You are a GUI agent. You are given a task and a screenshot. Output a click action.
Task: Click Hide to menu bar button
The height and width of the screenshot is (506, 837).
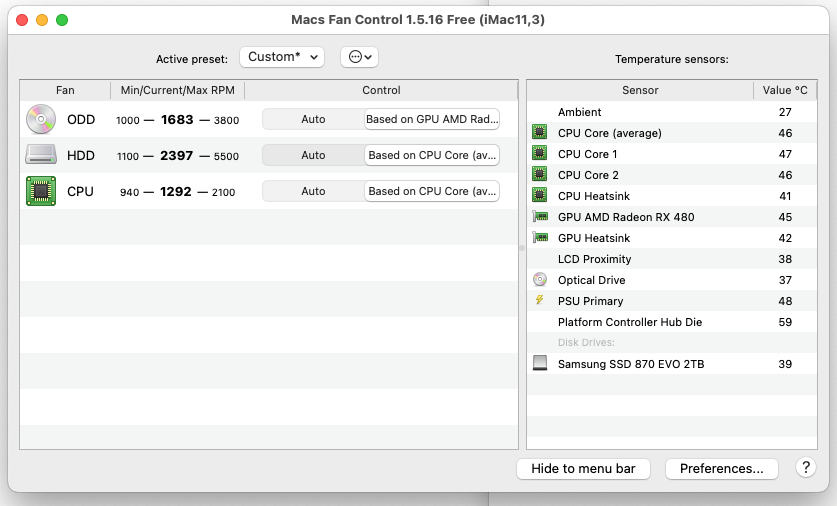pos(583,468)
